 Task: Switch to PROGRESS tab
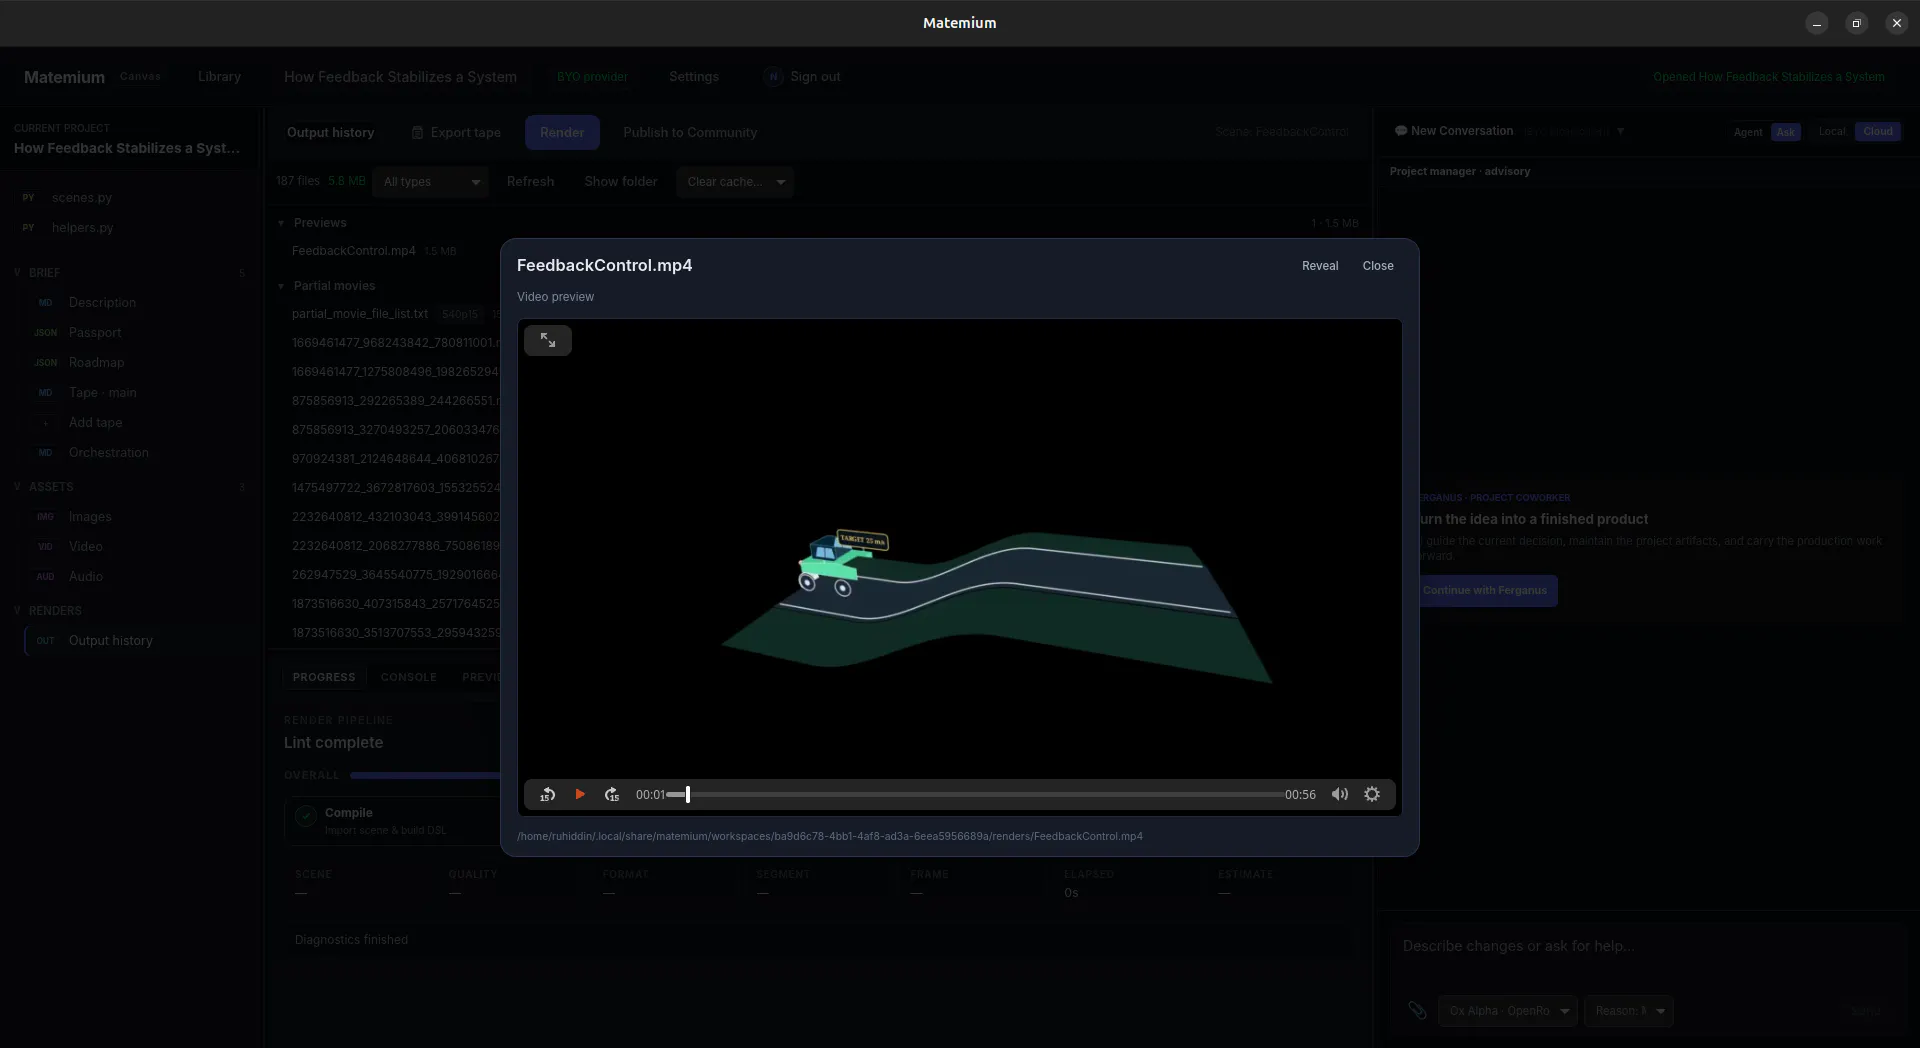point(324,677)
